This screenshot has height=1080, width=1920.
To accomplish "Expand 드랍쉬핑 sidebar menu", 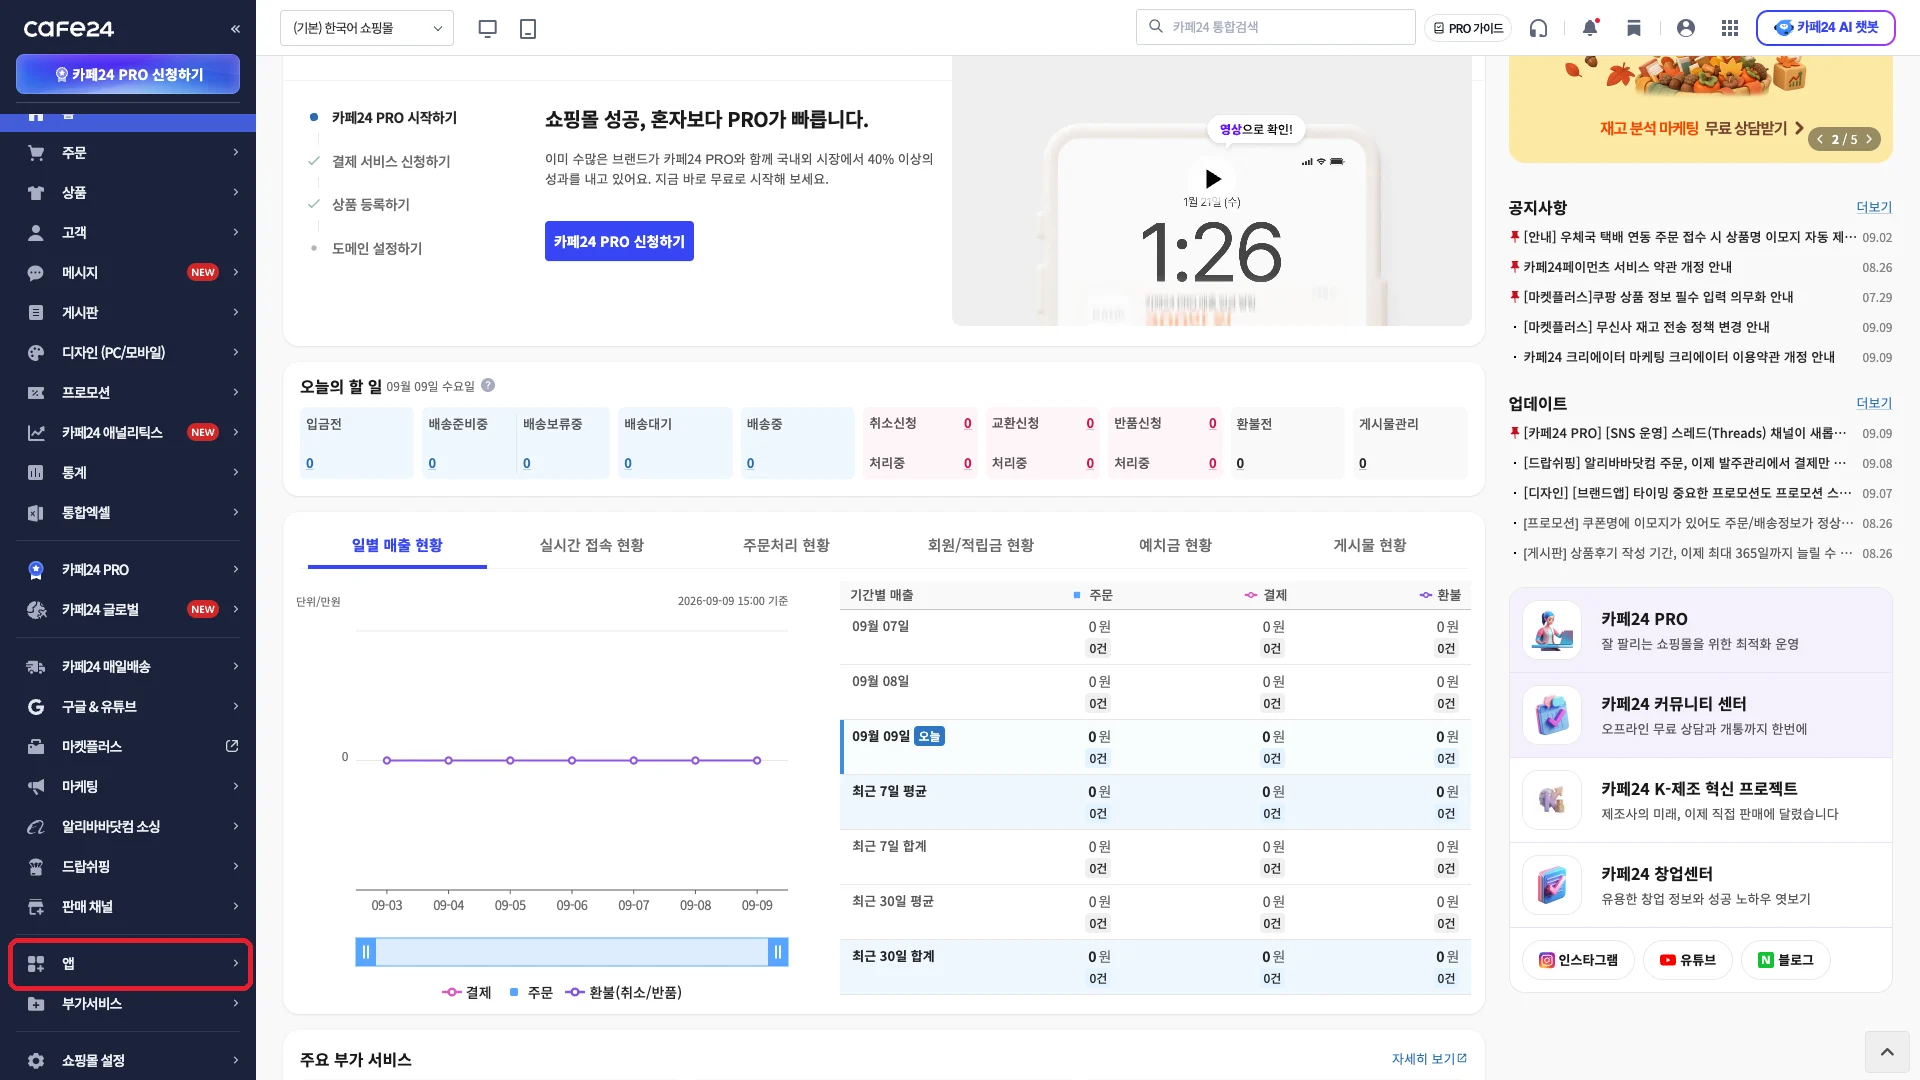I will (128, 867).
